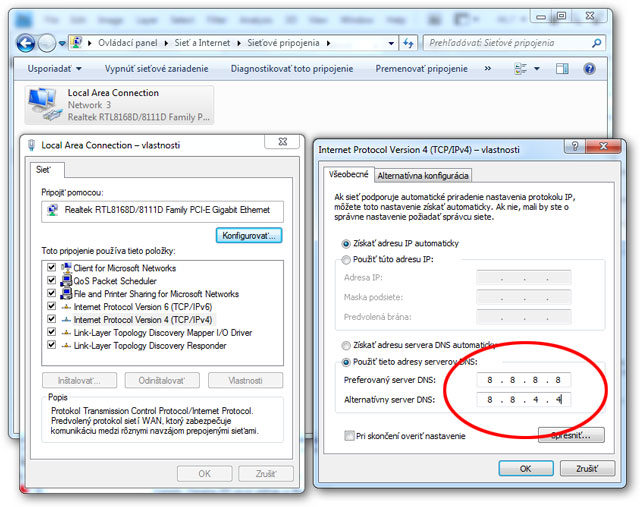Switch to Alternatívna konfigurácia tab

point(423,176)
